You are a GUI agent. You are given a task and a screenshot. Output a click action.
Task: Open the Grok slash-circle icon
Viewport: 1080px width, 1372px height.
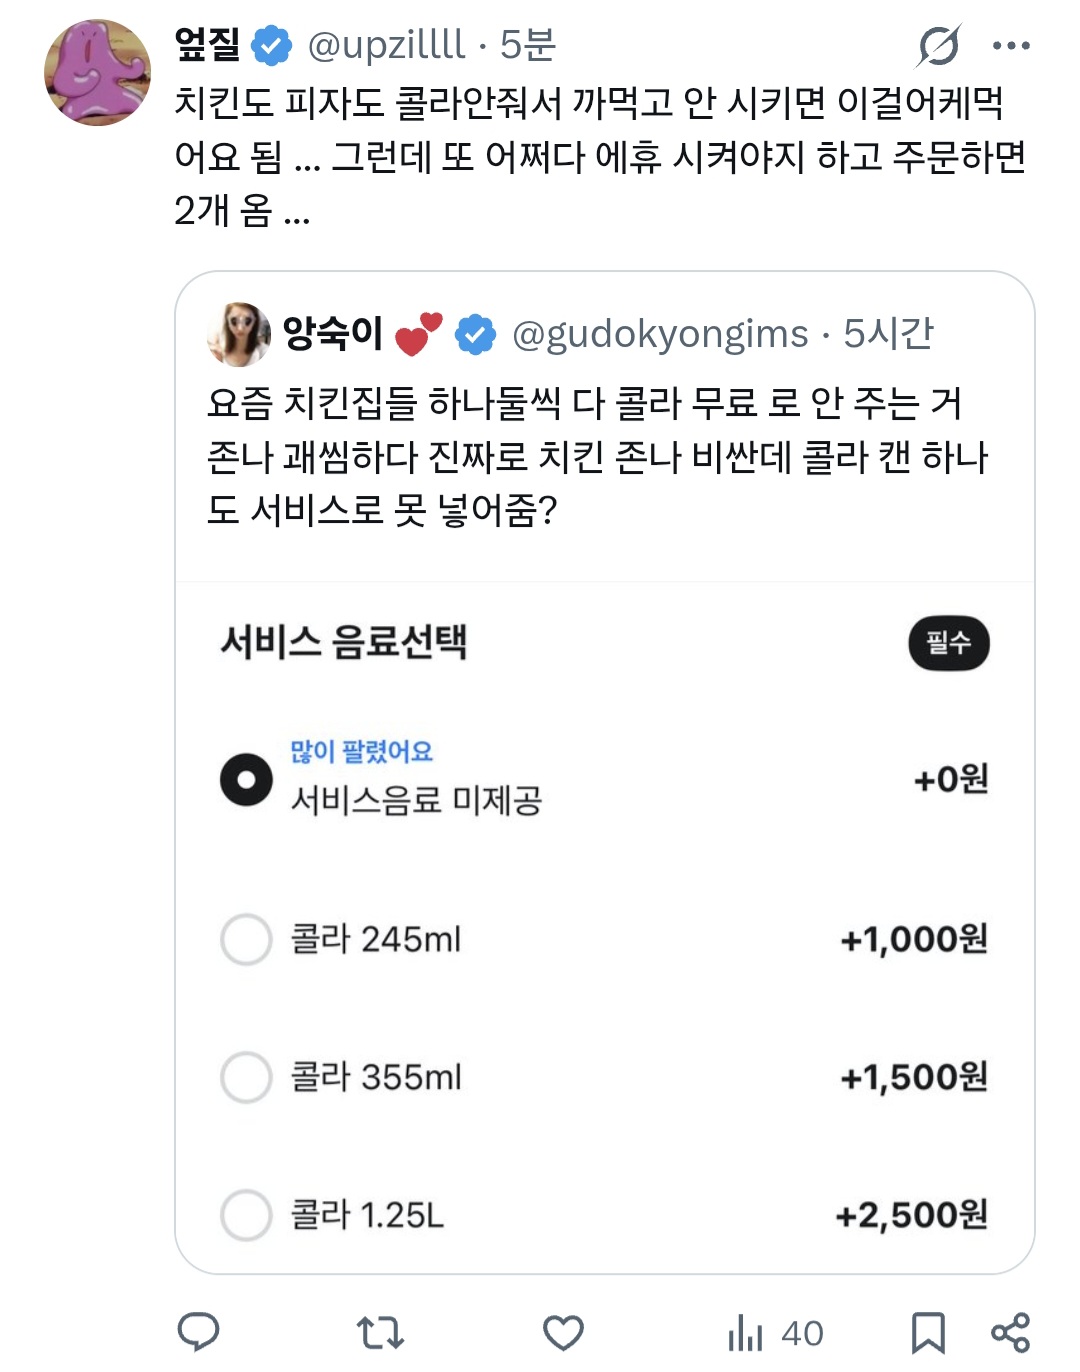[x=939, y=45]
